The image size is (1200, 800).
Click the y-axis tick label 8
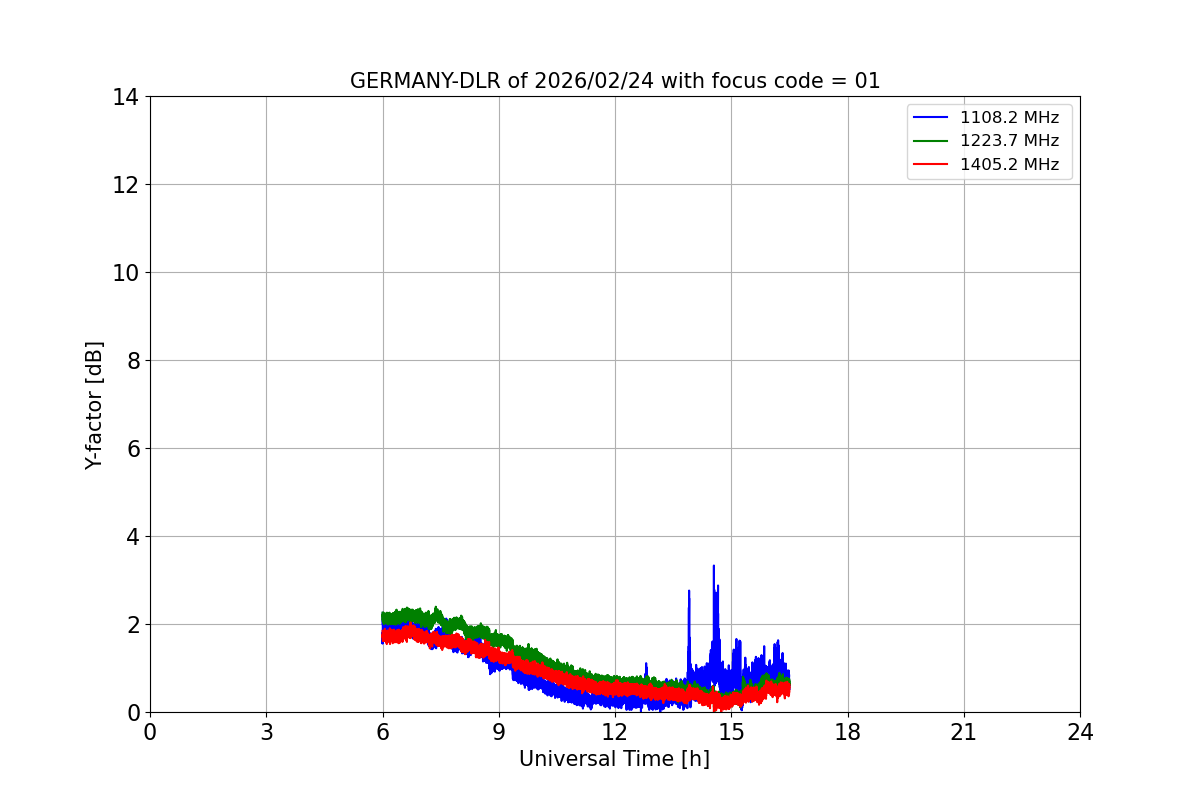pyautogui.click(x=131, y=361)
